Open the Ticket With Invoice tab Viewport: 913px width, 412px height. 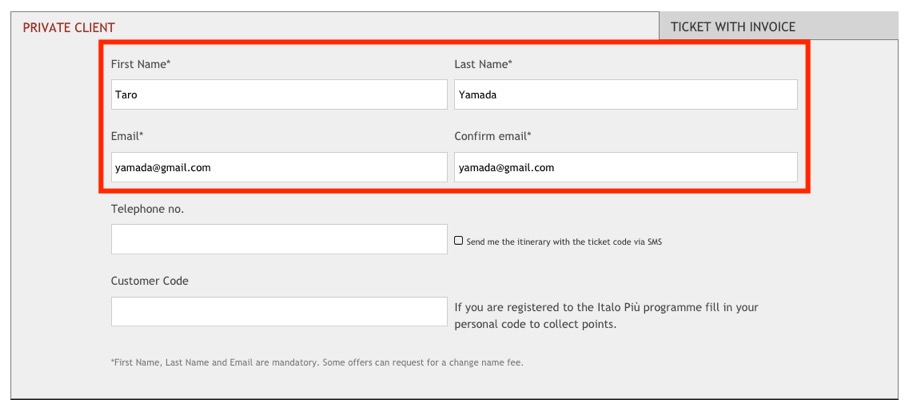[732, 27]
